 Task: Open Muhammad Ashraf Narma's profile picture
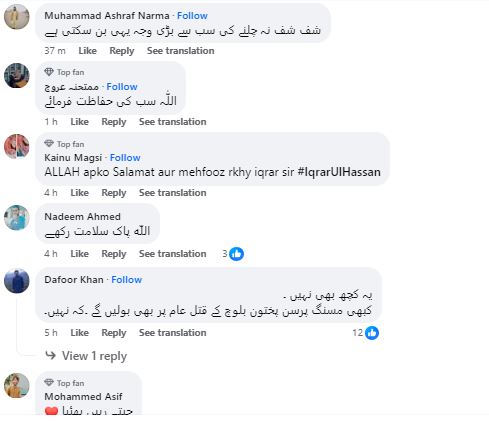click(17, 17)
